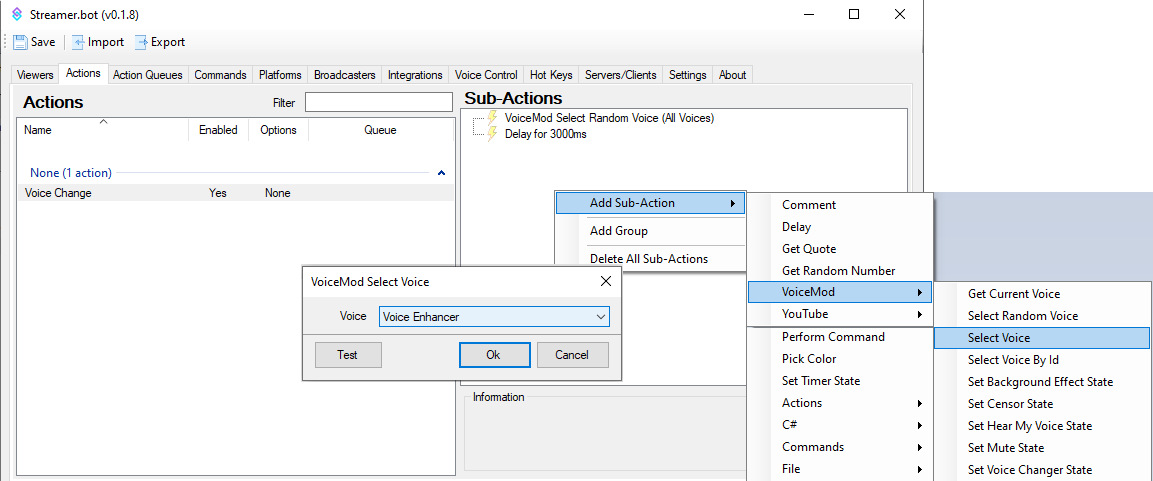This screenshot has width=1153, height=481.
Task: Switch to the Voice Control tab
Action: [486, 75]
